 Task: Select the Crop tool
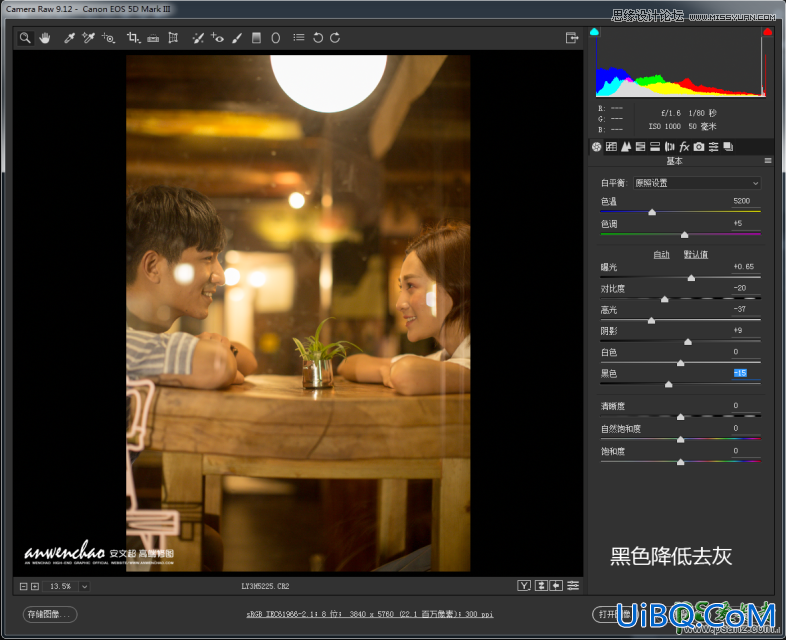[133, 38]
